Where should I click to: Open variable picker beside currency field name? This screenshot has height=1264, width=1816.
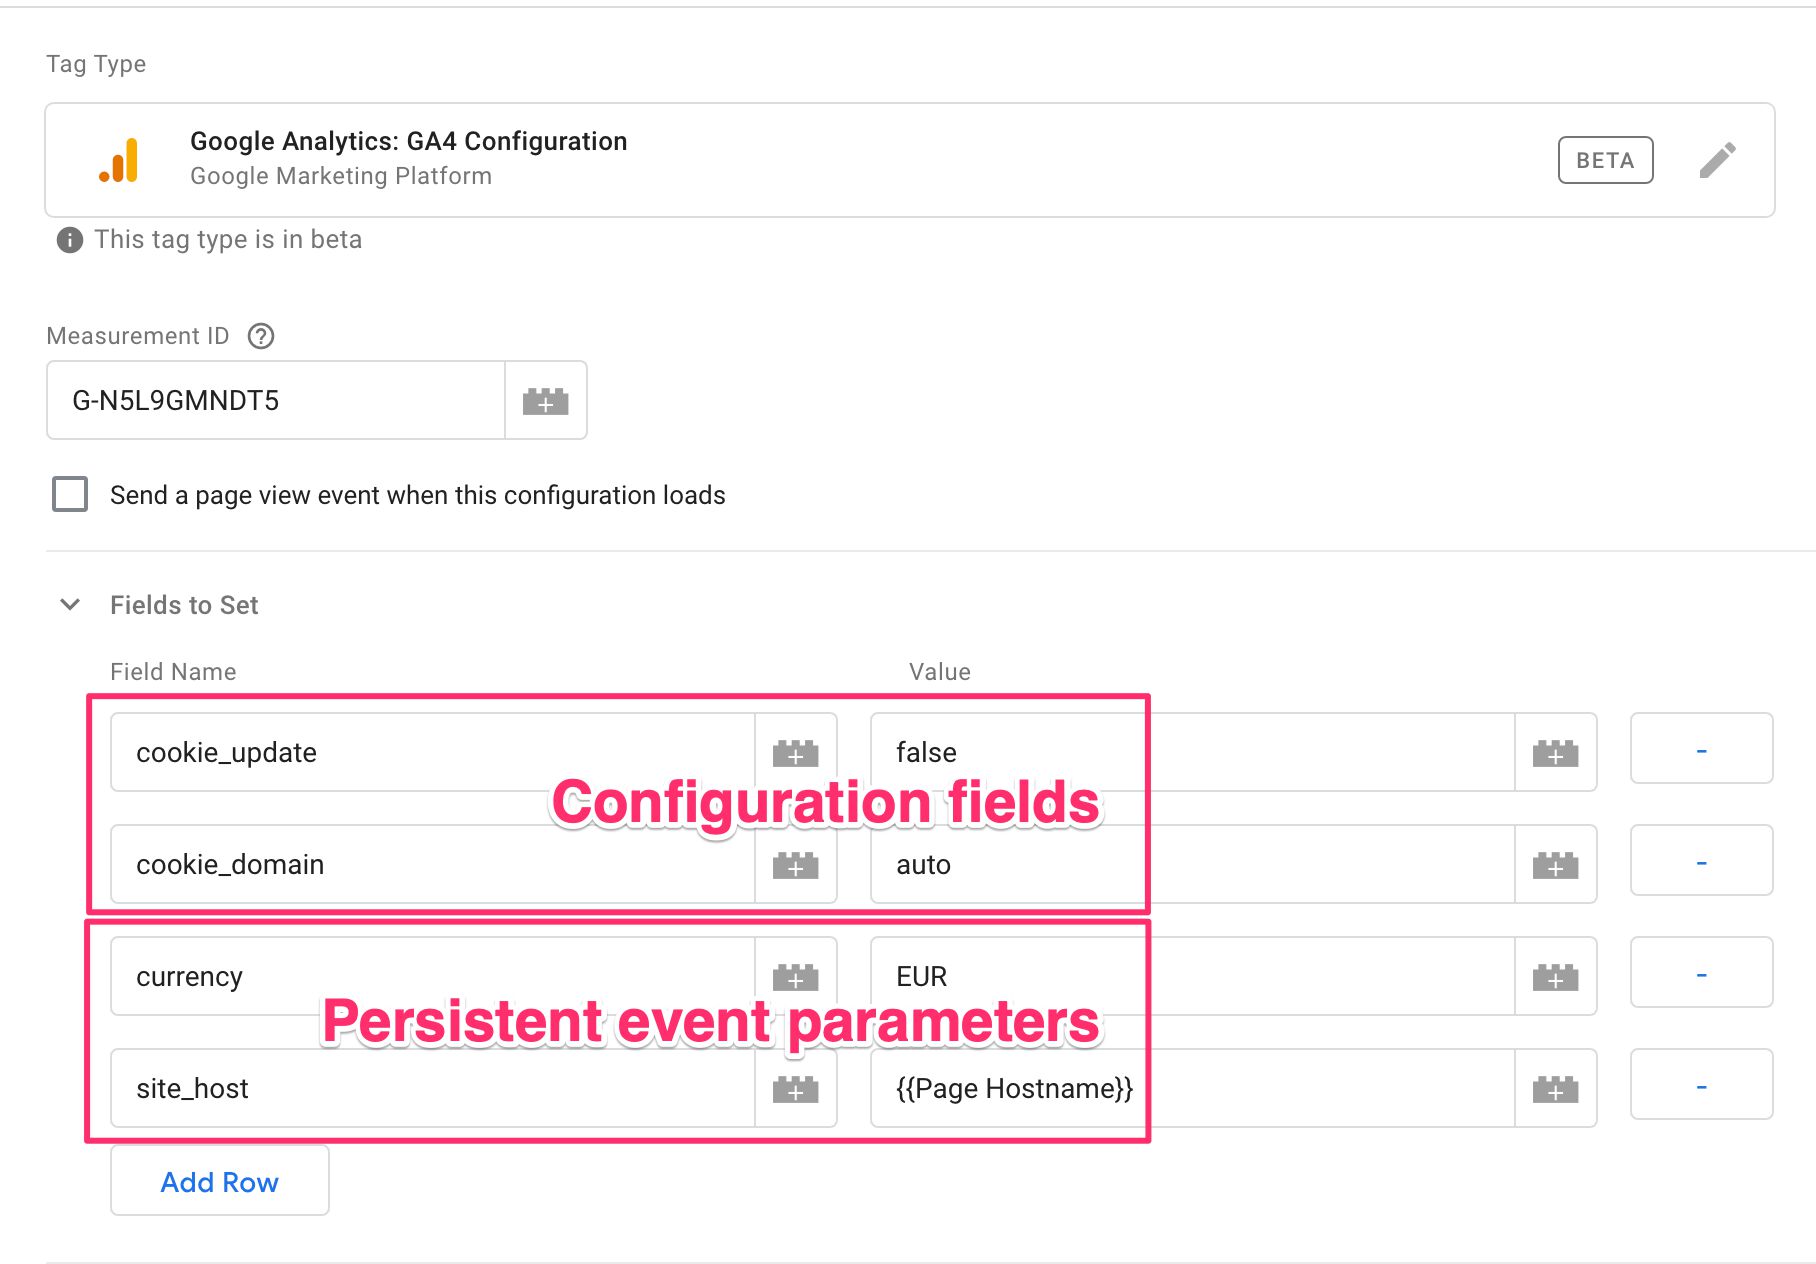[x=796, y=977]
